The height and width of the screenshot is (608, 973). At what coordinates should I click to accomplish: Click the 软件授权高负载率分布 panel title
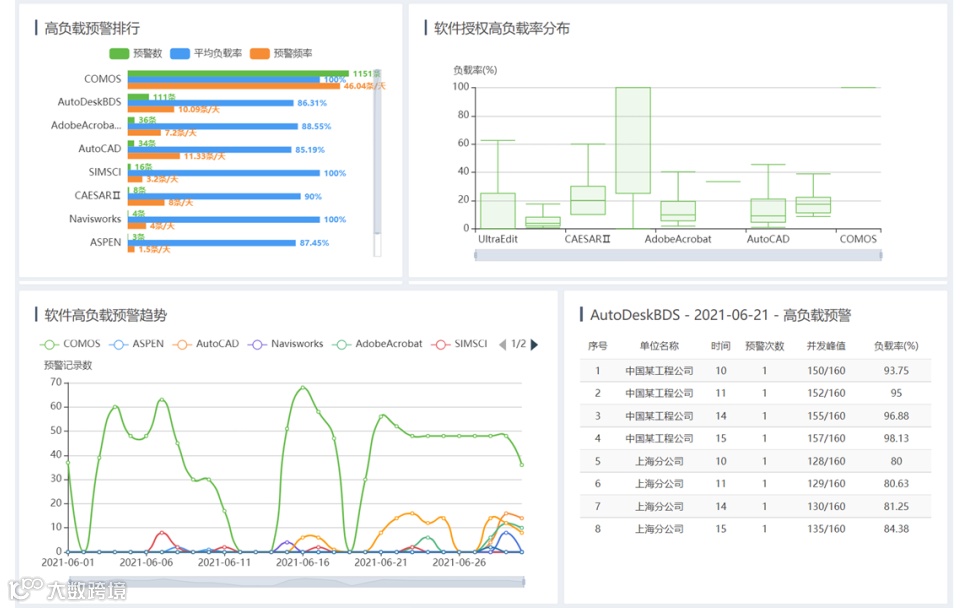(501, 28)
